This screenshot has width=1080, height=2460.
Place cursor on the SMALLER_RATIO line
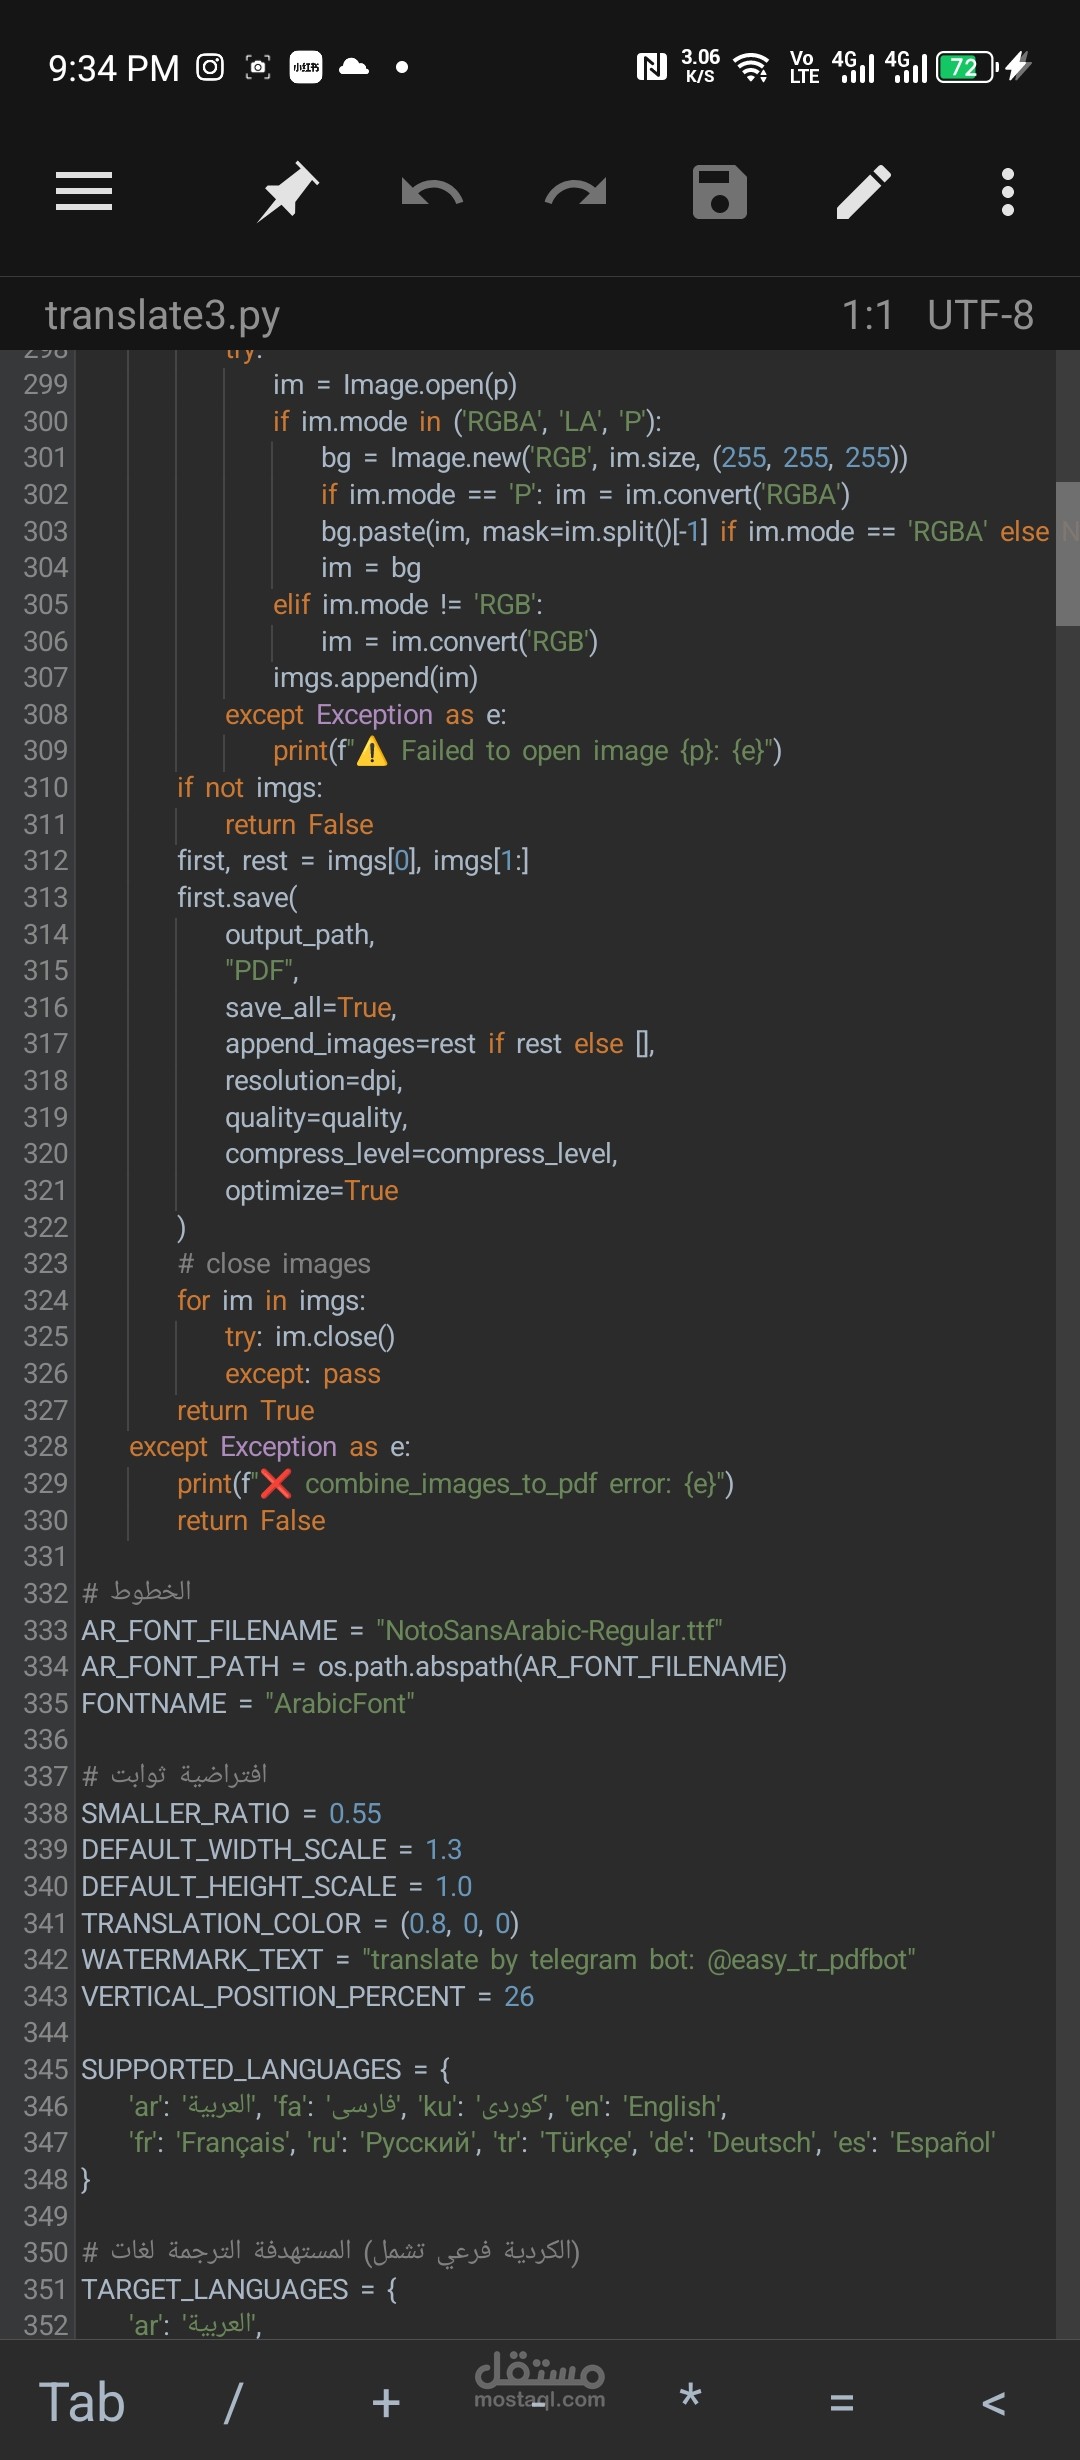click(232, 1813)
